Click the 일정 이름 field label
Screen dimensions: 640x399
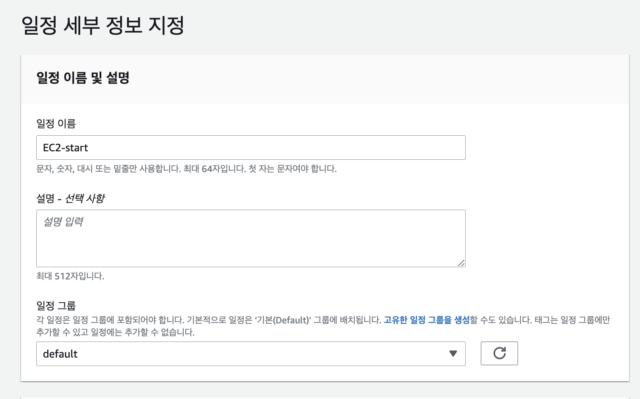coord(56,124)
